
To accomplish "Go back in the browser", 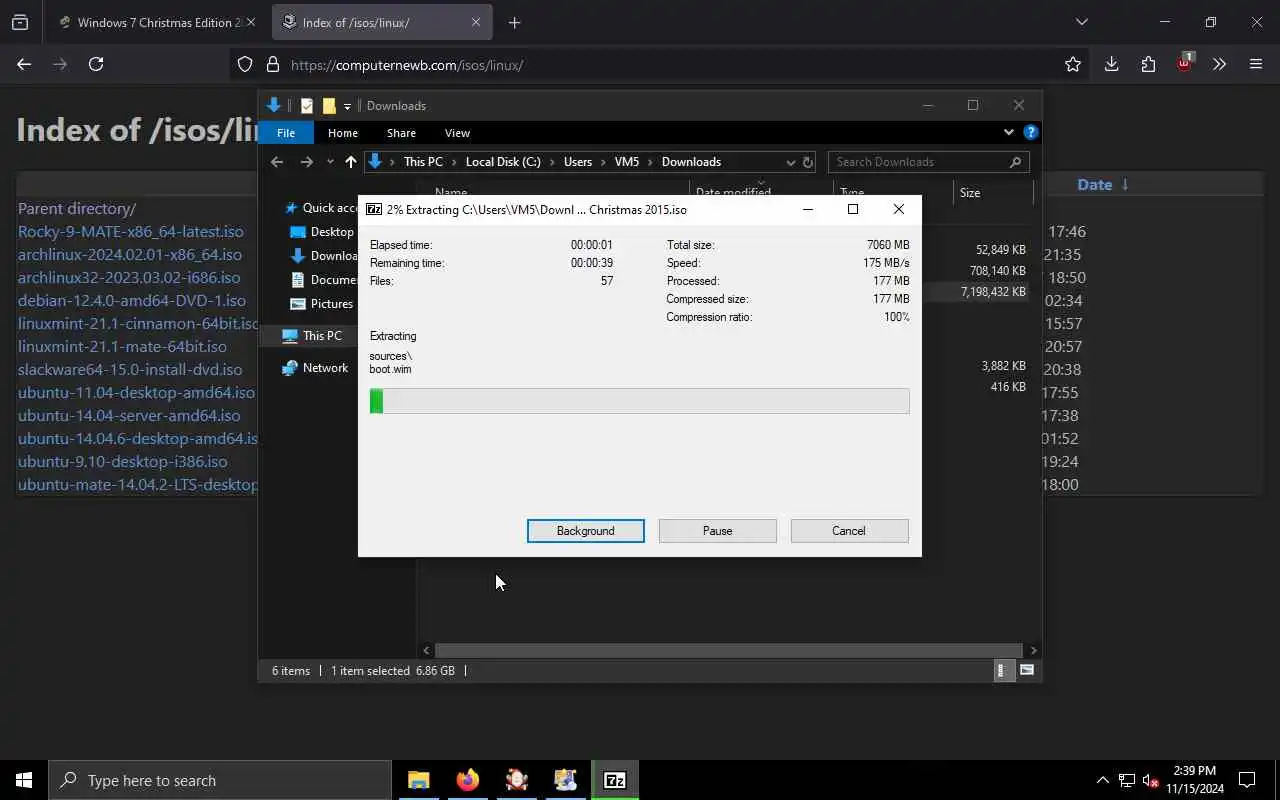I will point(24,64).
